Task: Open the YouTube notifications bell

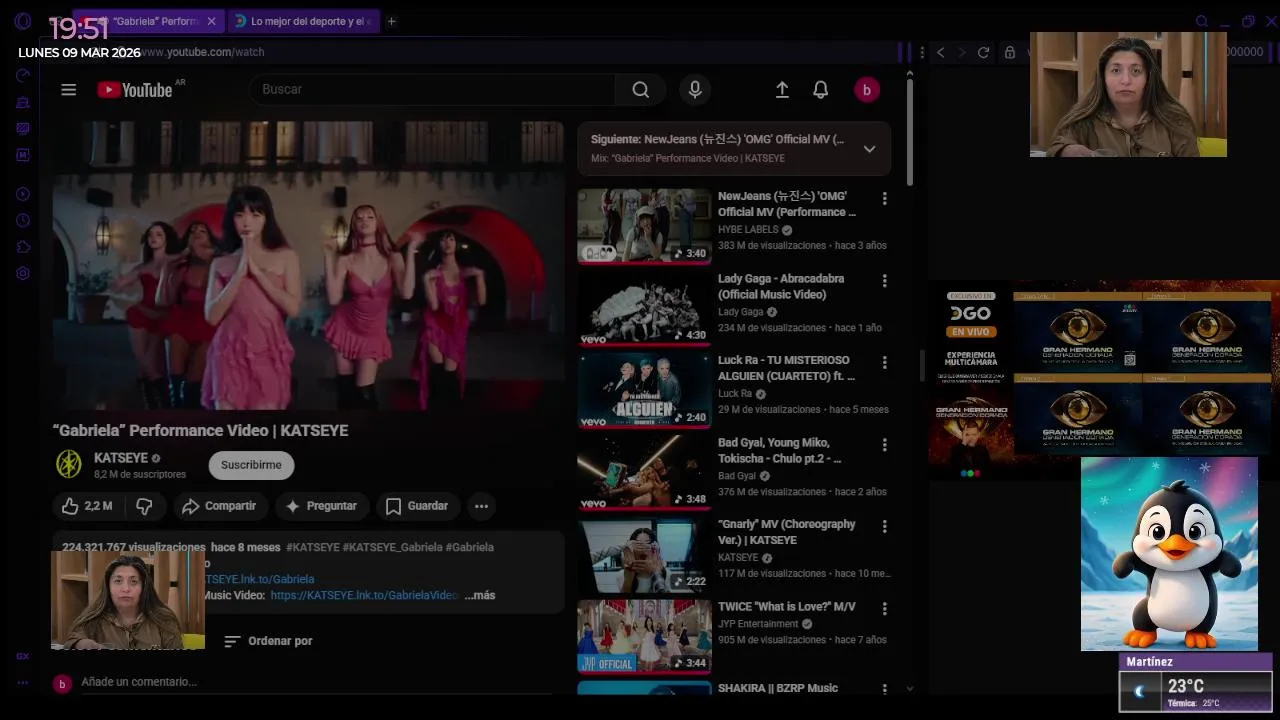Action: [820, 90]
